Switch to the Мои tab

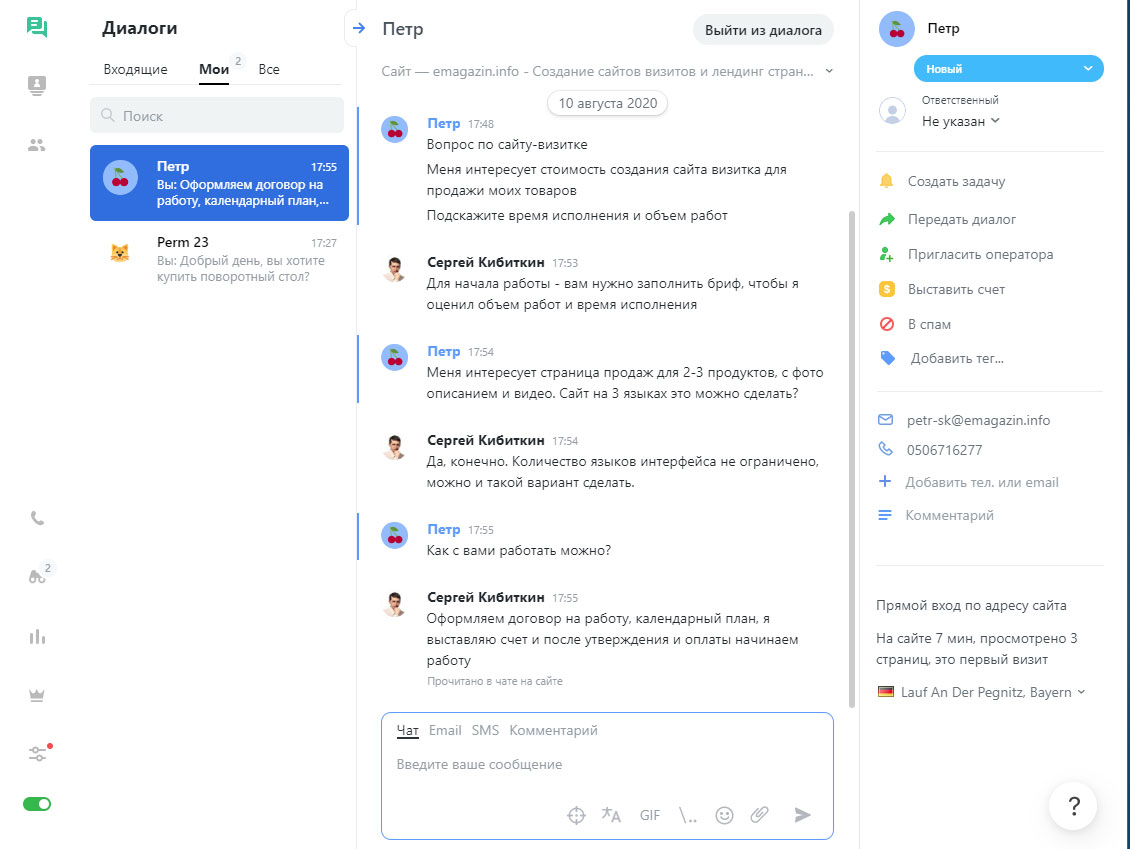214,69
